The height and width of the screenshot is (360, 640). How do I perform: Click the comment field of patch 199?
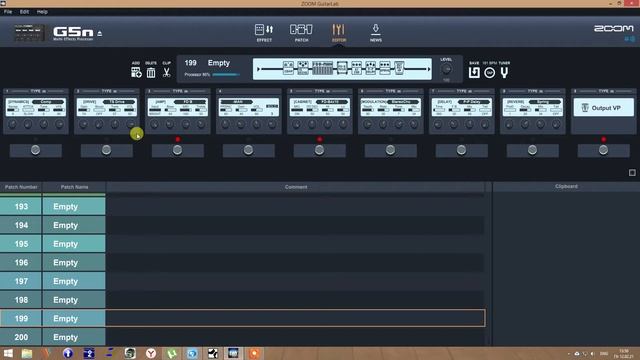click(x=295, y=318)
